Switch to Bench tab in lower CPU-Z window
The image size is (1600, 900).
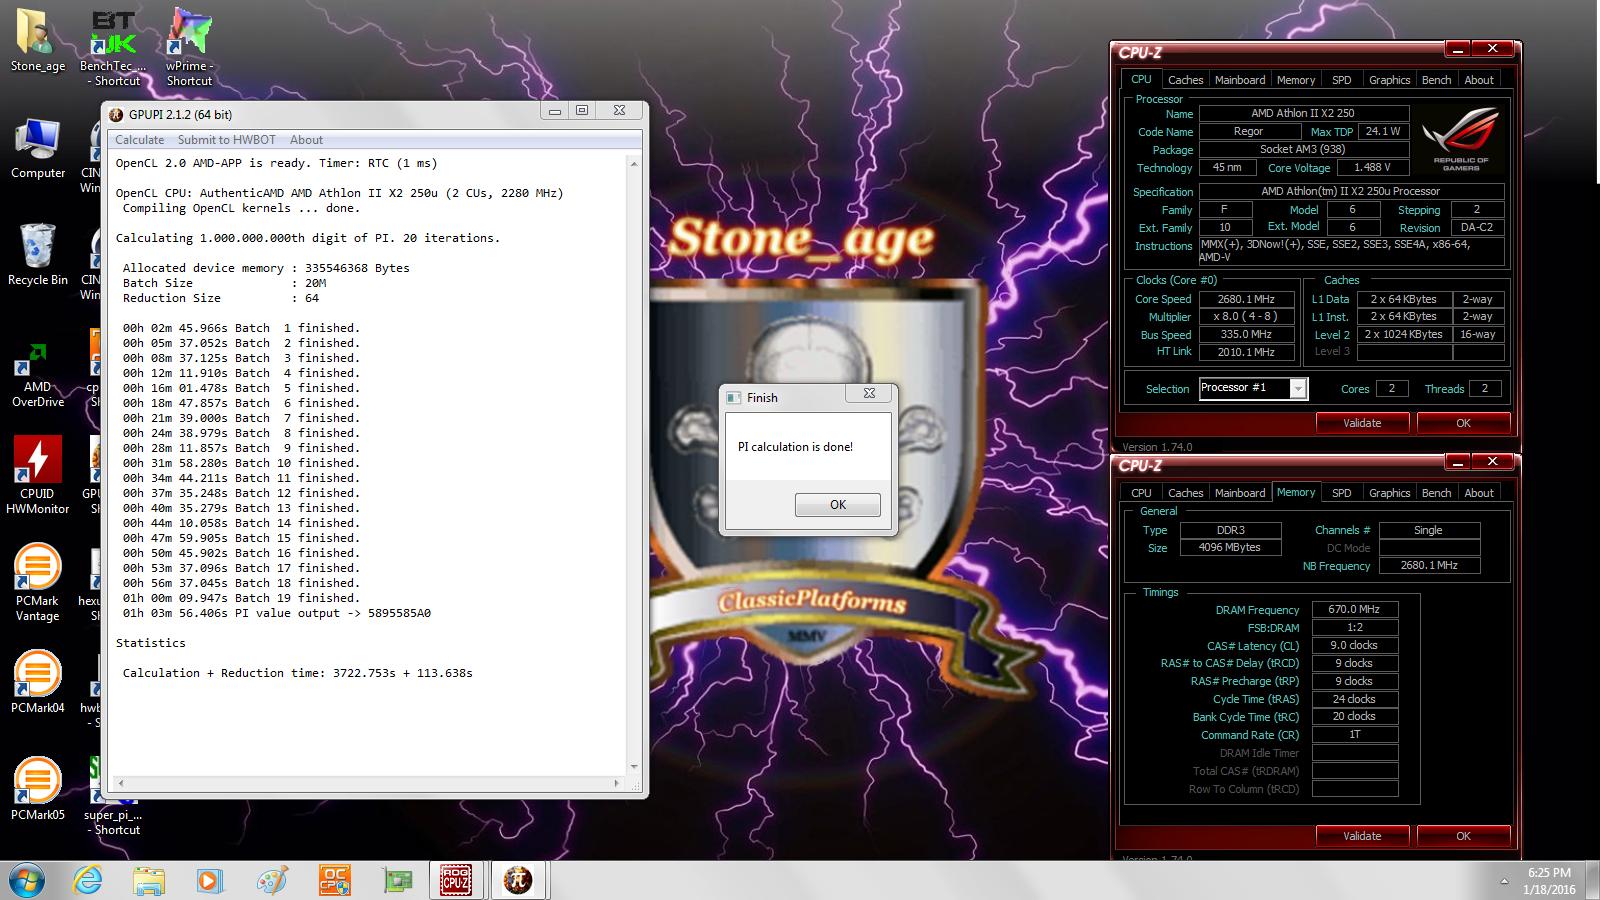pos(1436,493)
